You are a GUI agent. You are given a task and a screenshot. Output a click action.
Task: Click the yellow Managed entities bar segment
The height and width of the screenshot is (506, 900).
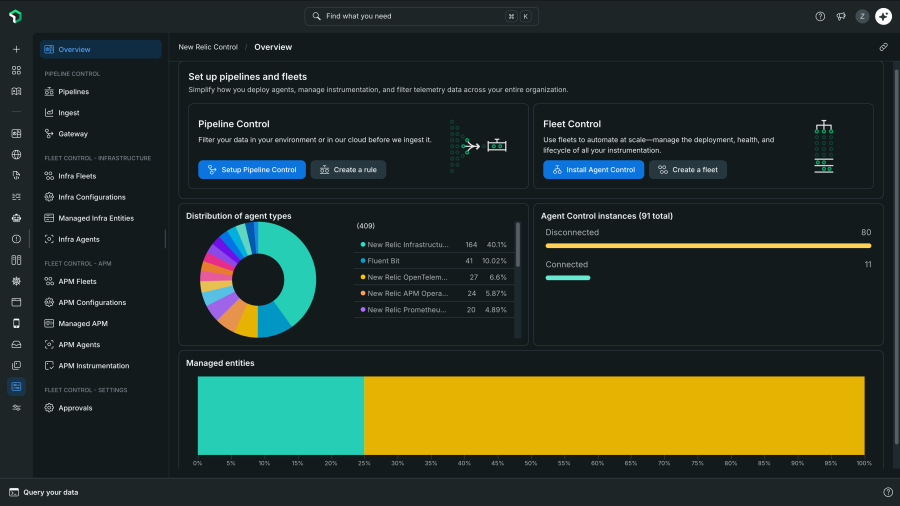point(614,415)
